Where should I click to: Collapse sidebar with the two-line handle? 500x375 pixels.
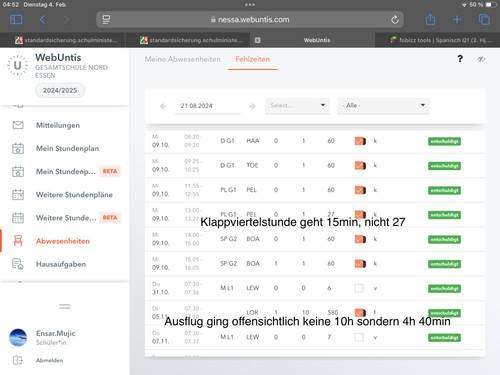[x=65, y=306]
